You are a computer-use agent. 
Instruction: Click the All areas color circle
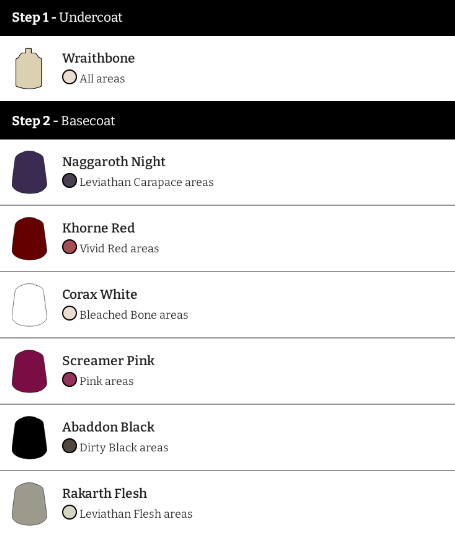tap(69, 77)
